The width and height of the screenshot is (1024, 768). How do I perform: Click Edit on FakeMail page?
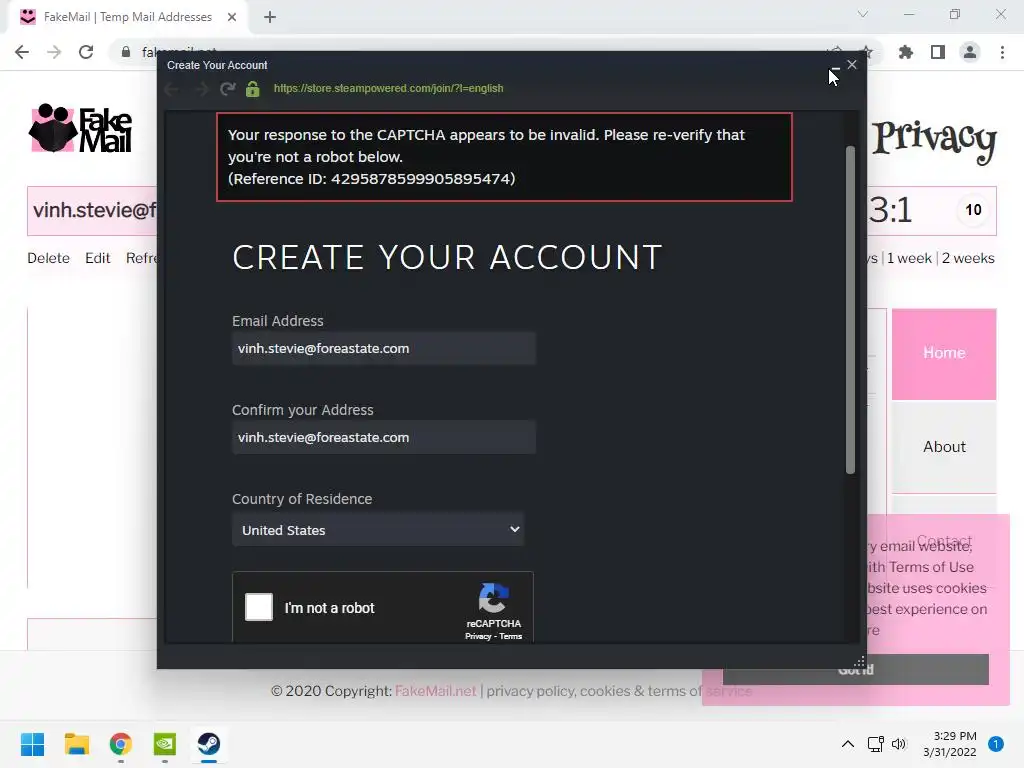tap(97, 258)
